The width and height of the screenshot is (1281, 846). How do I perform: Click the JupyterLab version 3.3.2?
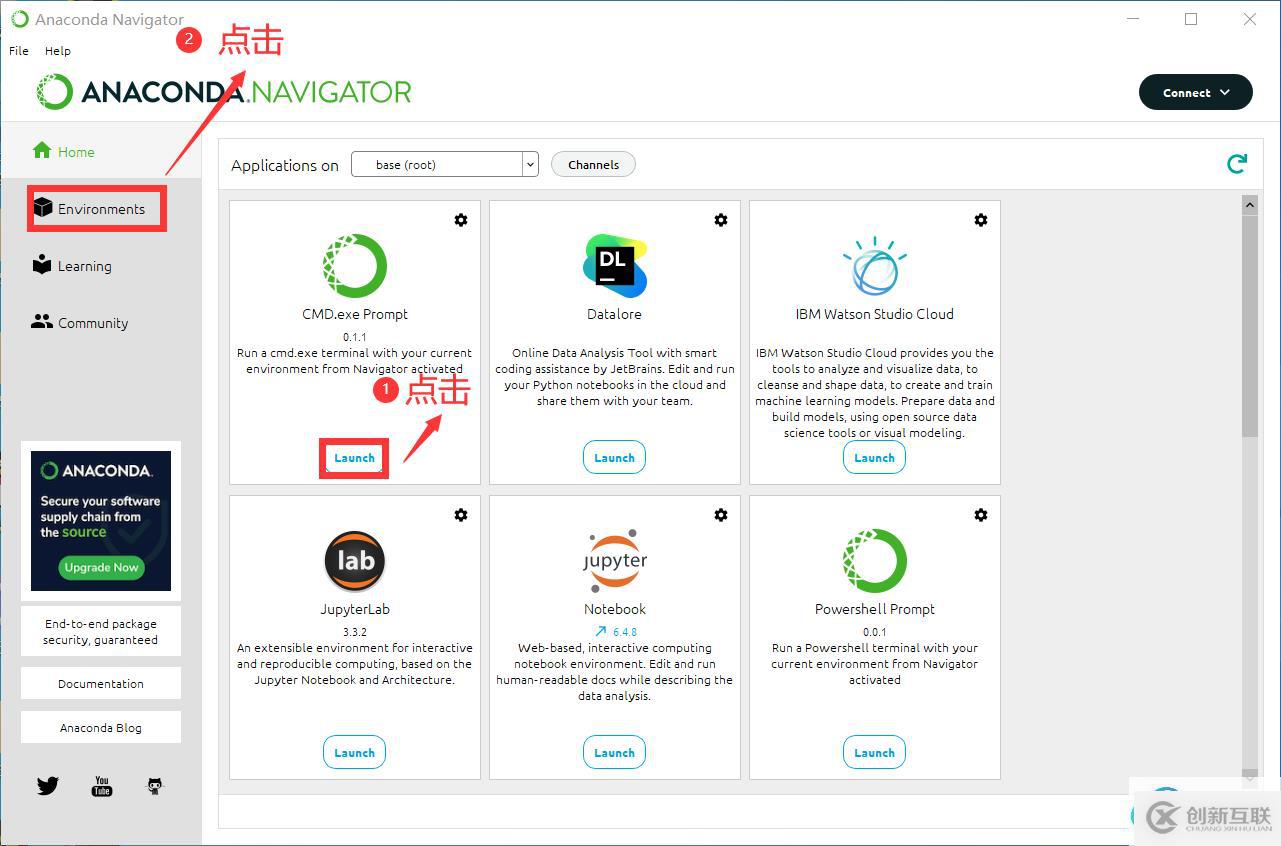point(355,632)
